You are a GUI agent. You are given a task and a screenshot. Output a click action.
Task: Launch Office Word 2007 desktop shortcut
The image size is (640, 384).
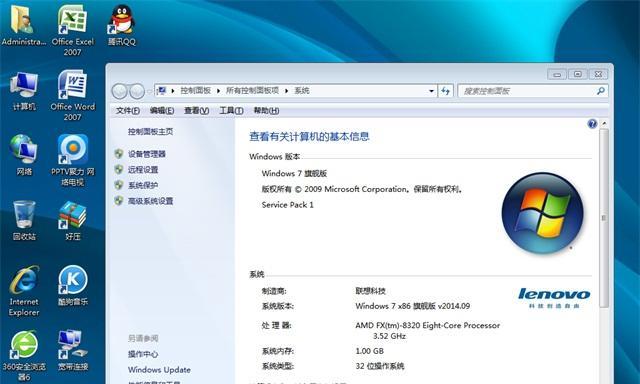73,95
